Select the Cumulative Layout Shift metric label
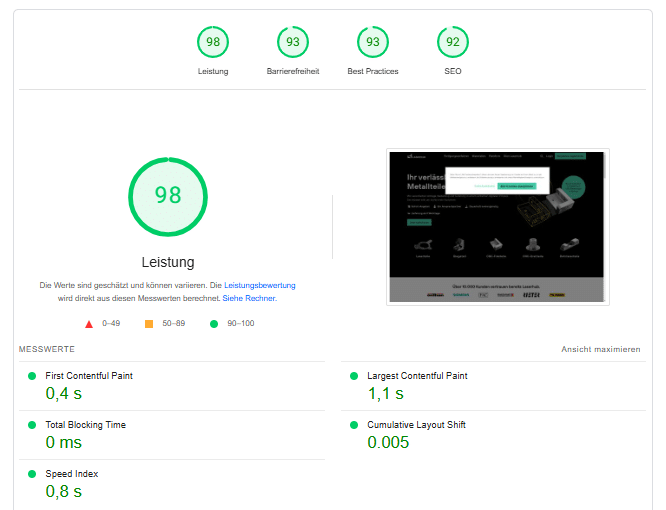 coord(416,425)
